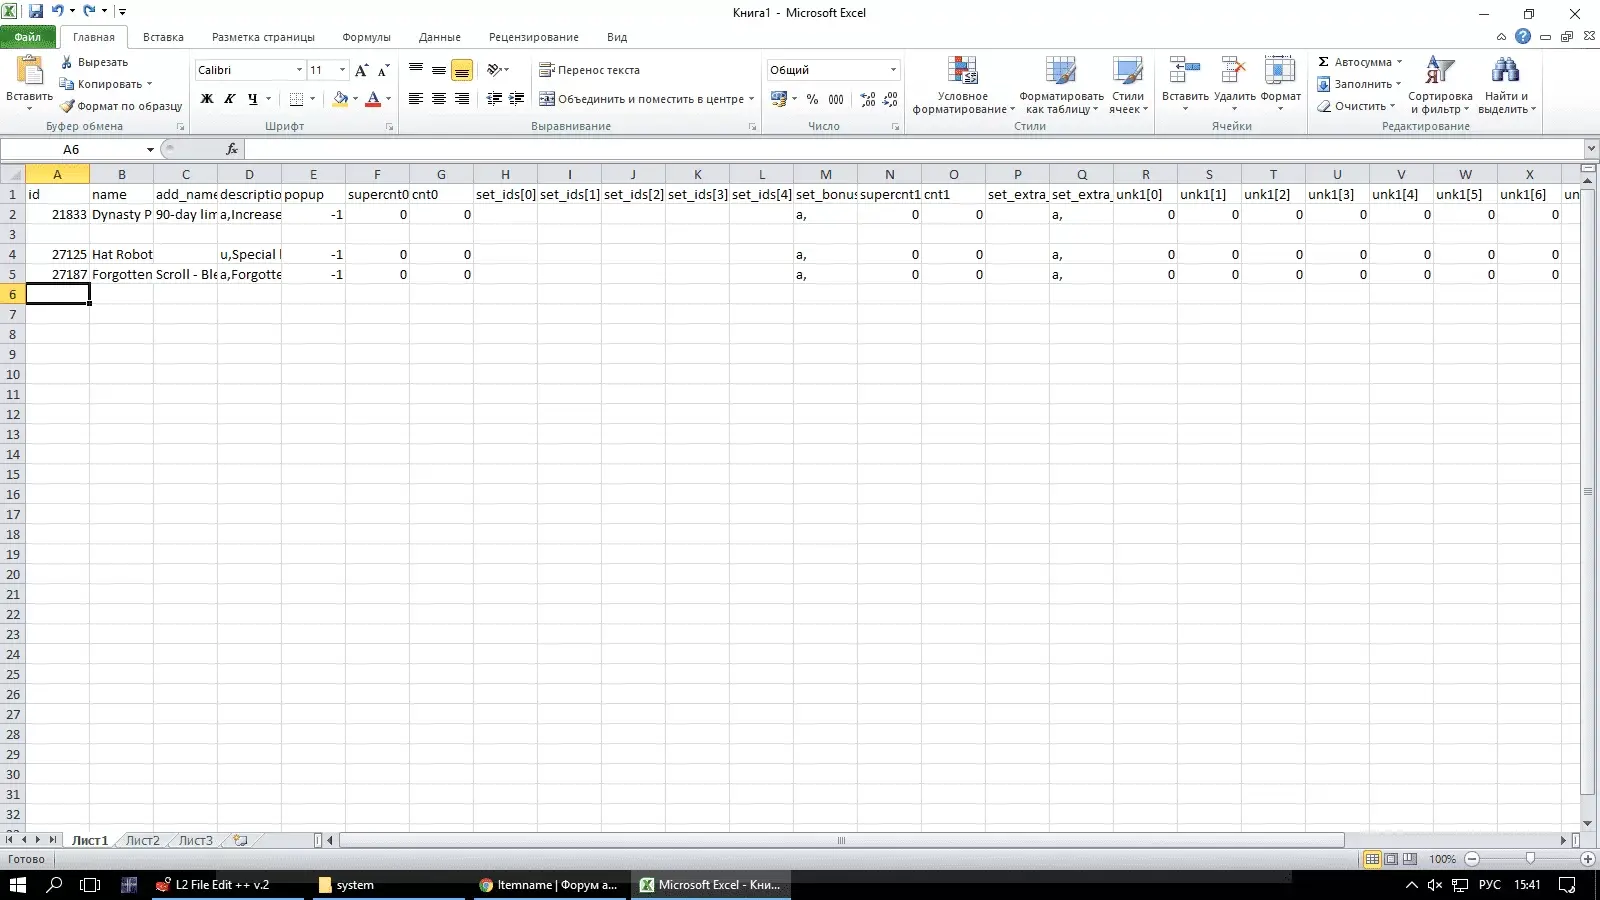Open Excel Help question mark icon
1600x900 pixels.
click(1523, 36)
